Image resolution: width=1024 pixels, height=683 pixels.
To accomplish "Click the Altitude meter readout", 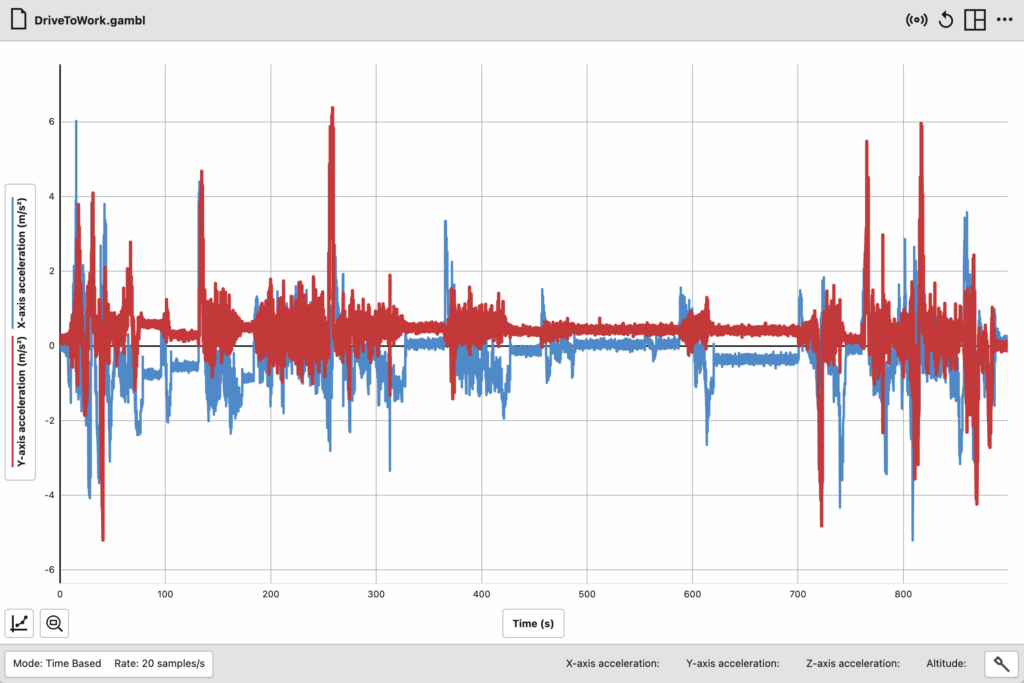I will (x=946, y=663).
